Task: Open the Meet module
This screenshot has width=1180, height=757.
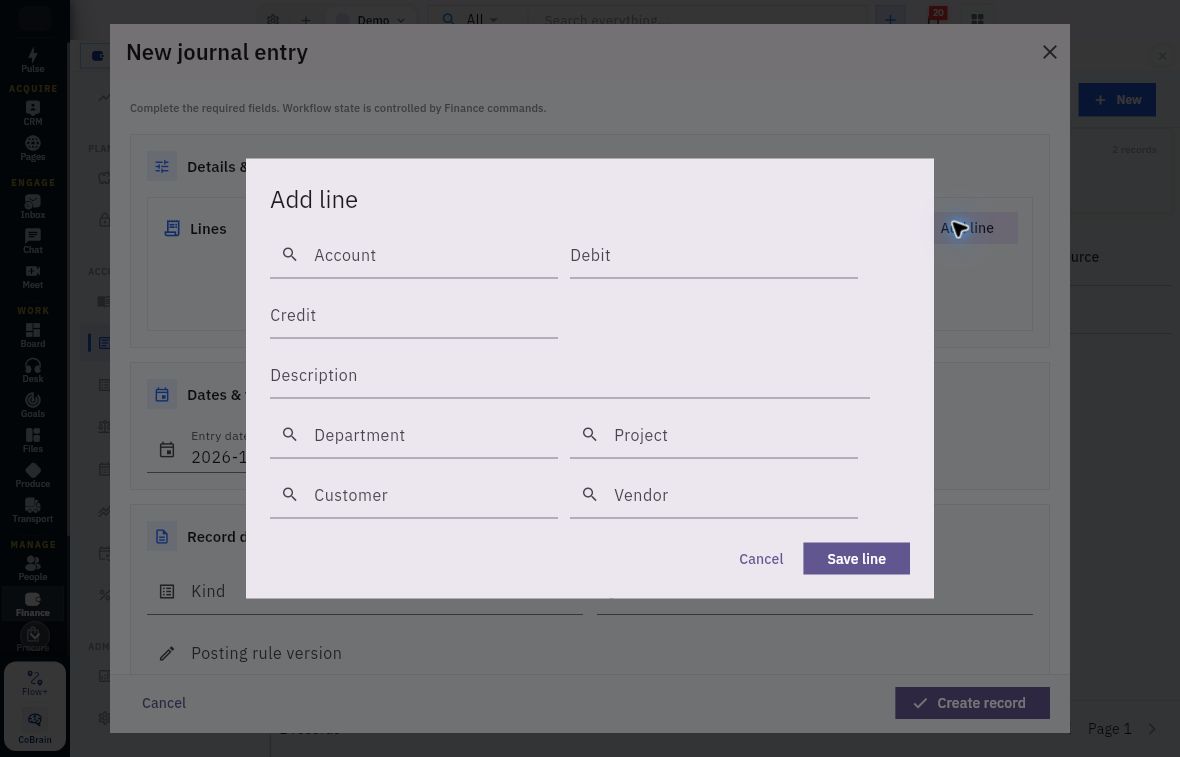Action: click(x=32, y=276)
